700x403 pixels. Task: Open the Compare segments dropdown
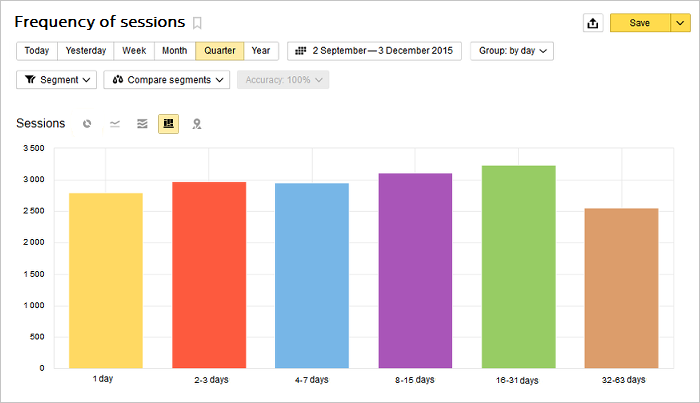coord(166,80)
